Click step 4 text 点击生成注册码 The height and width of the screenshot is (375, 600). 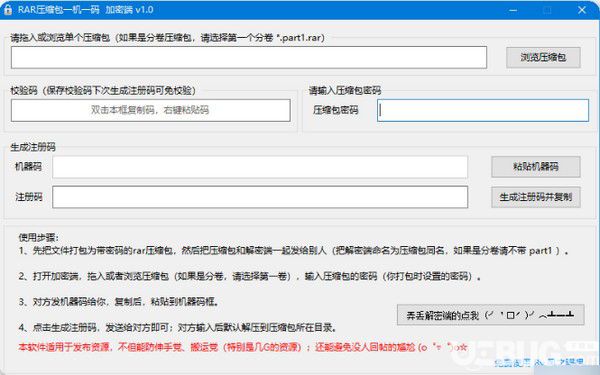pyautogui.click(x=178, y=328)
